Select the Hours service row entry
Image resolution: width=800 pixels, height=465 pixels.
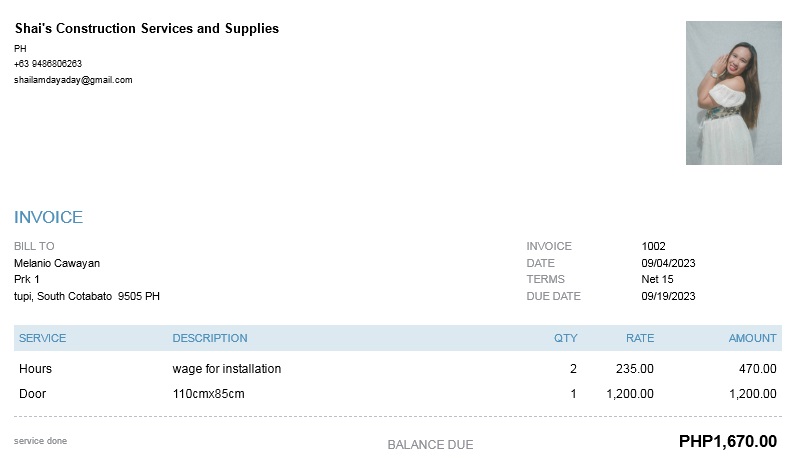tap(35, 369)
